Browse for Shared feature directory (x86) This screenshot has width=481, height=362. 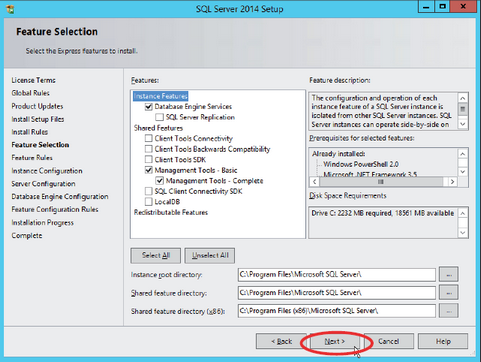point(449,311)
